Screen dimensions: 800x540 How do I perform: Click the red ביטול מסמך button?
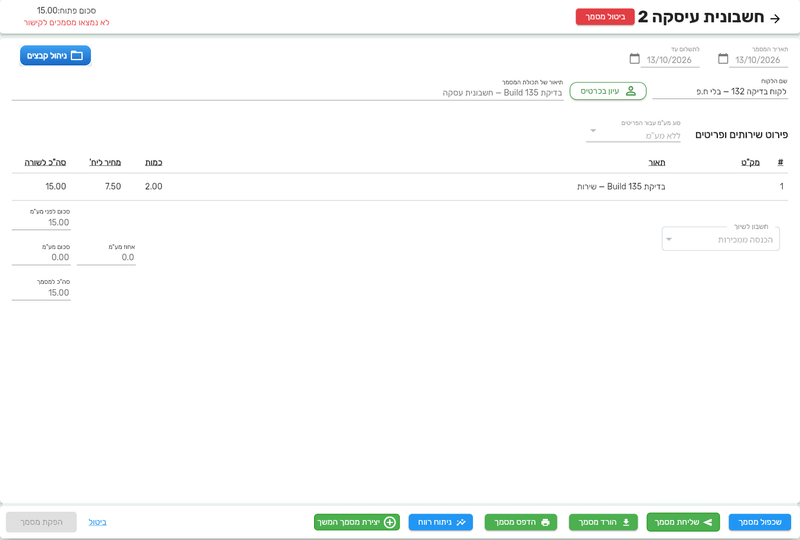[x=605, y=17]
